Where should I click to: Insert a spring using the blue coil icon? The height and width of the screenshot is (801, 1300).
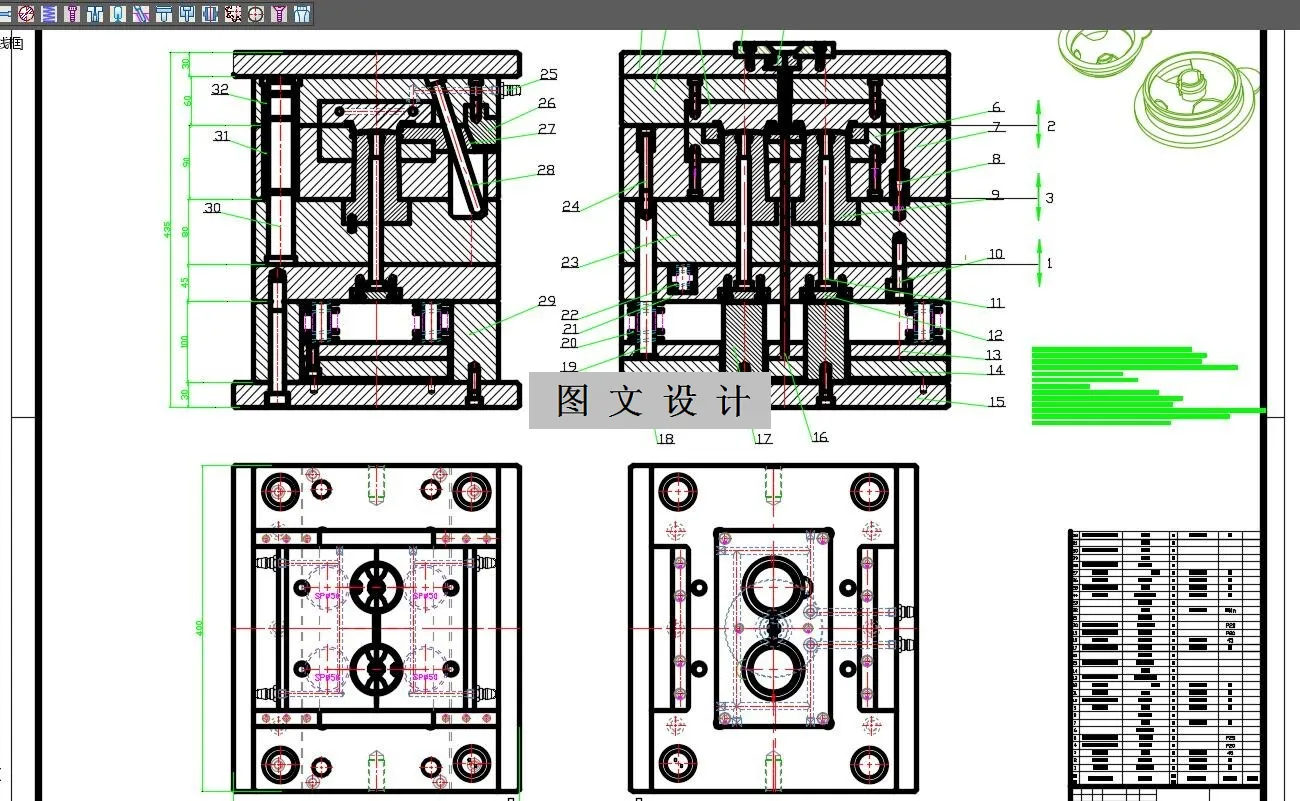[x=49, y=14]
